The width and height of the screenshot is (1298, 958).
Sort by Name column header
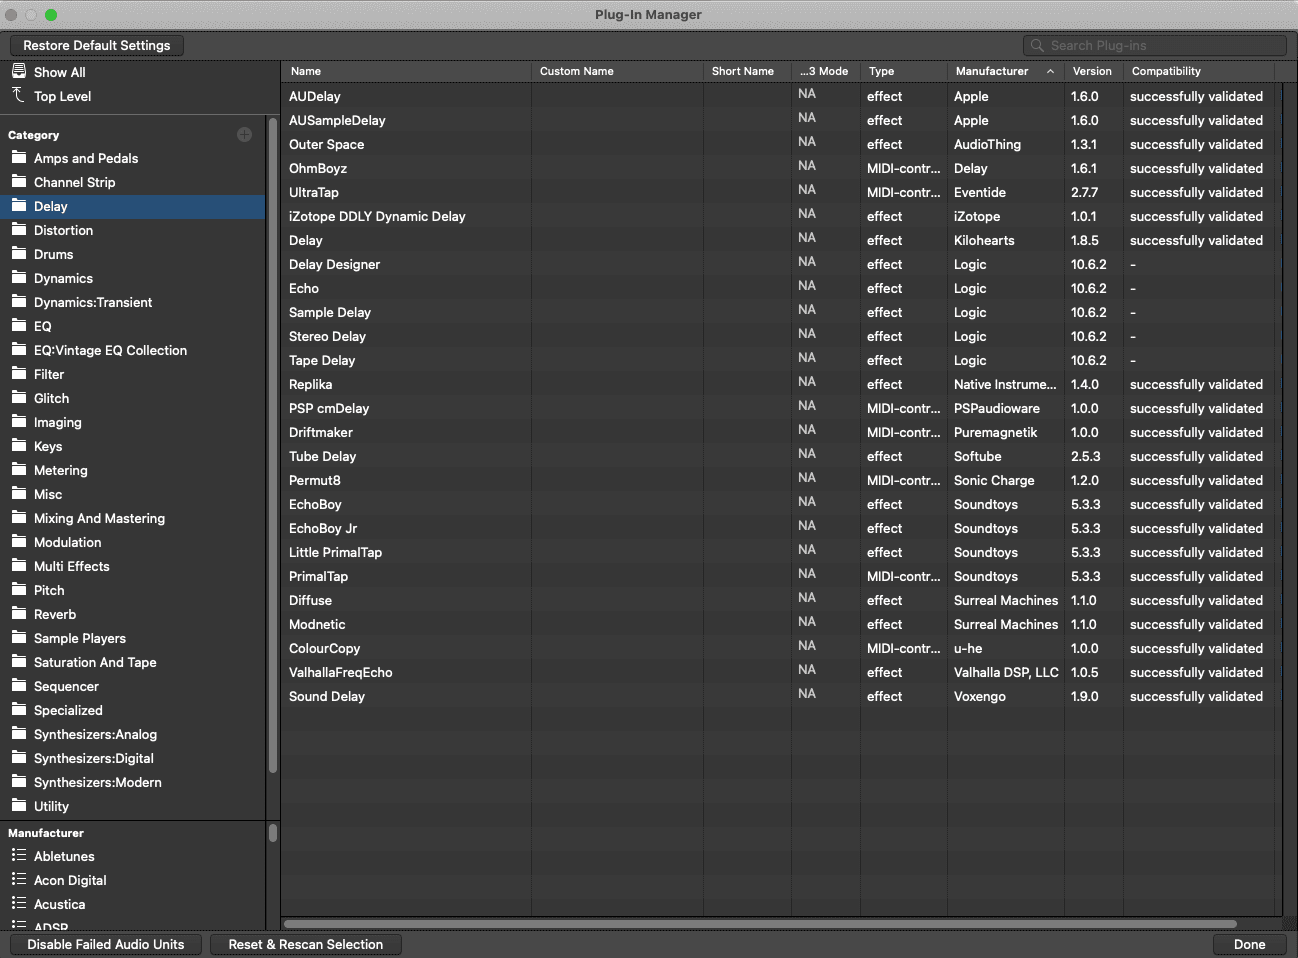click(406, 71)
